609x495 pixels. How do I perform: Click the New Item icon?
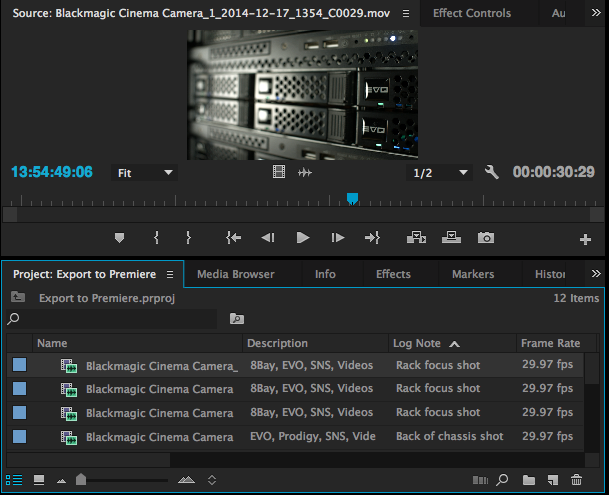click(x=553, y=481)
